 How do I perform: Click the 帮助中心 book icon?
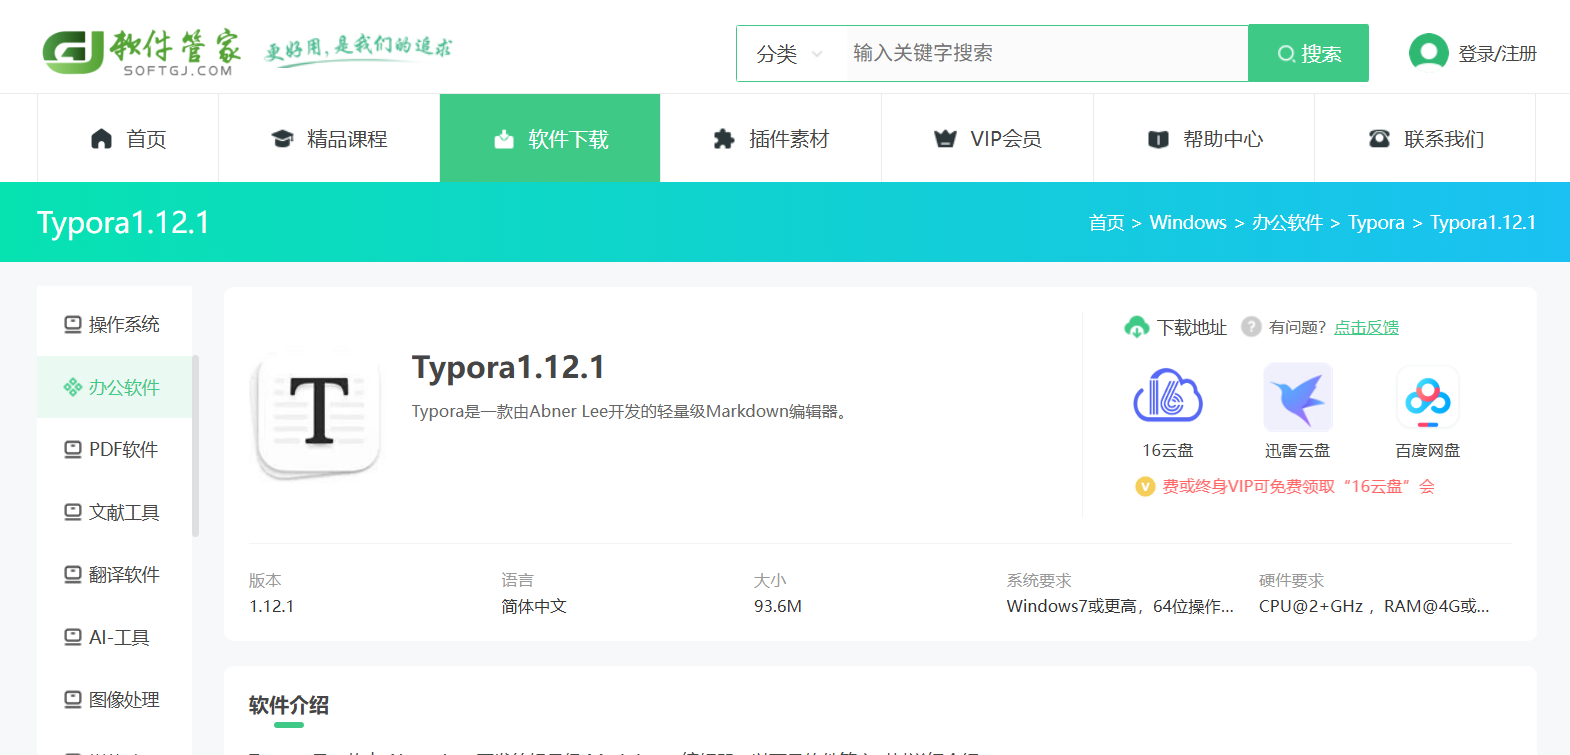coord(1158,139)
